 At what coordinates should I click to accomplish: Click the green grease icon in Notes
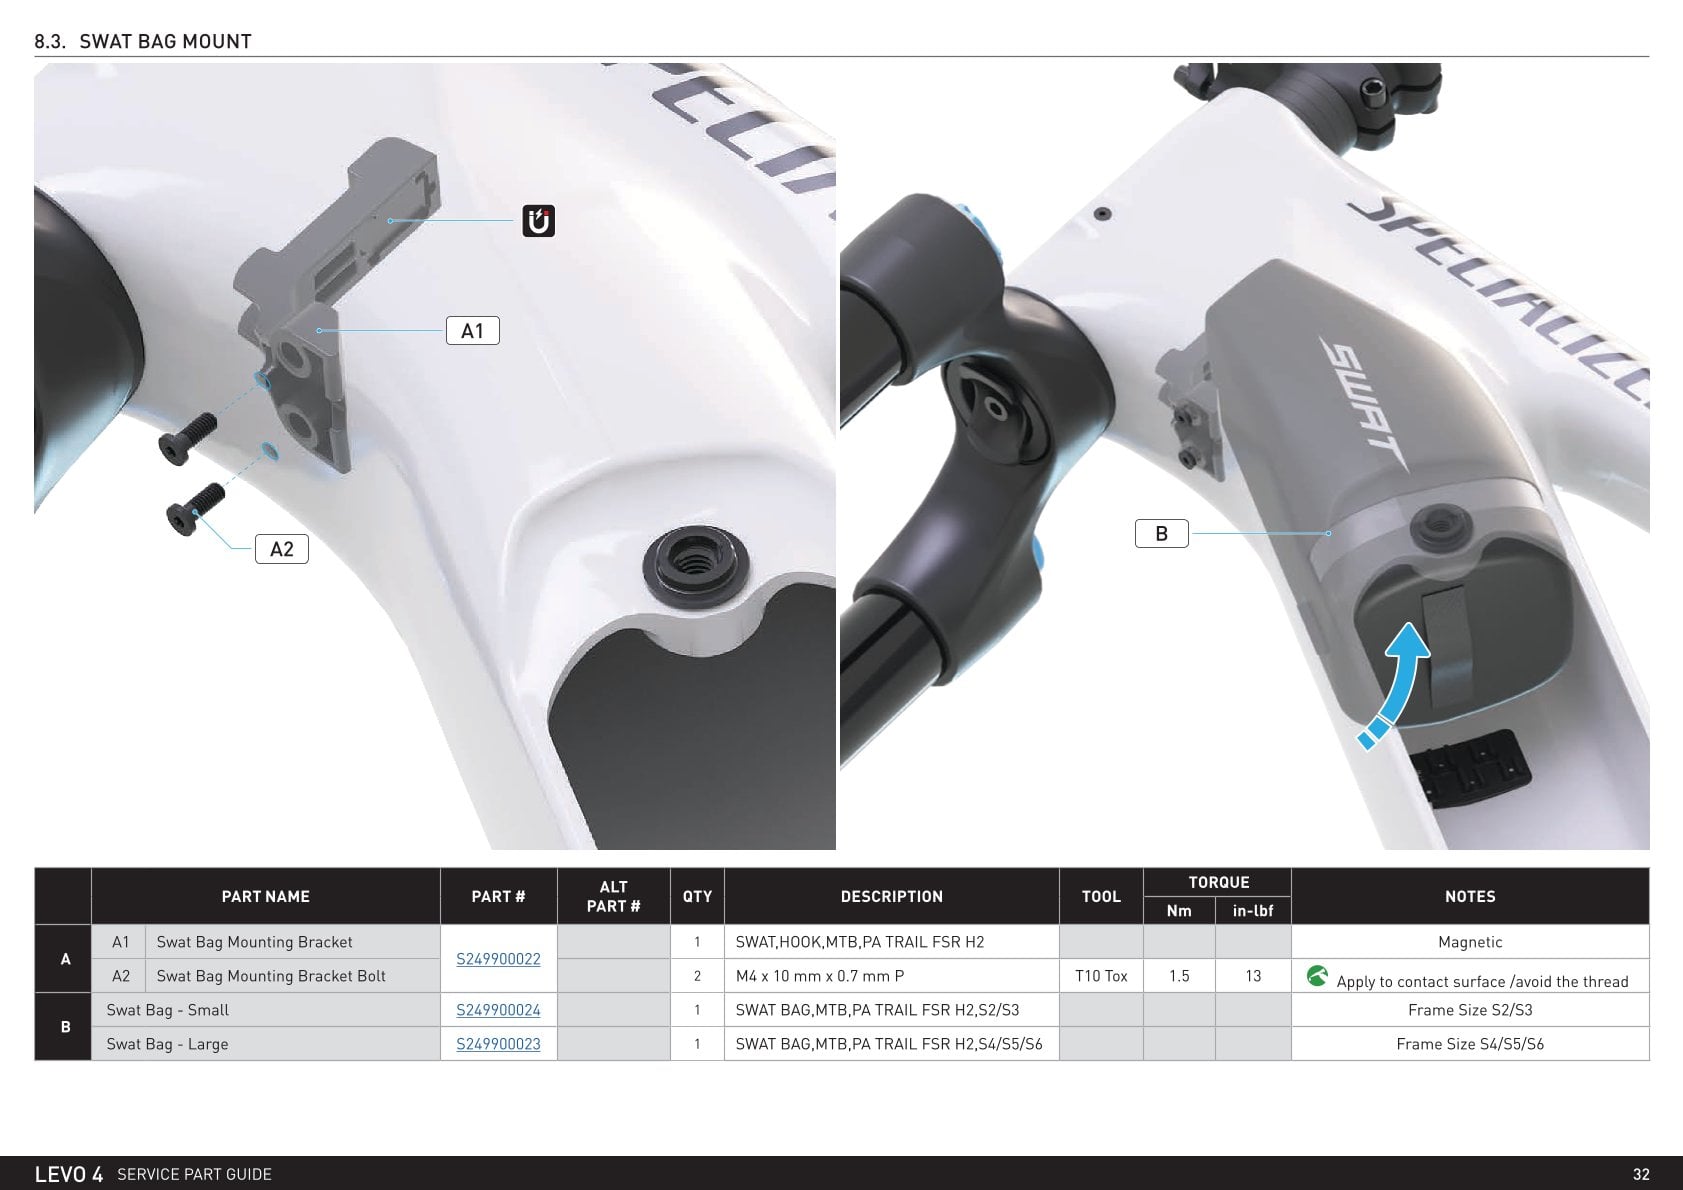pyautogui.click(x=1317, y=976)
